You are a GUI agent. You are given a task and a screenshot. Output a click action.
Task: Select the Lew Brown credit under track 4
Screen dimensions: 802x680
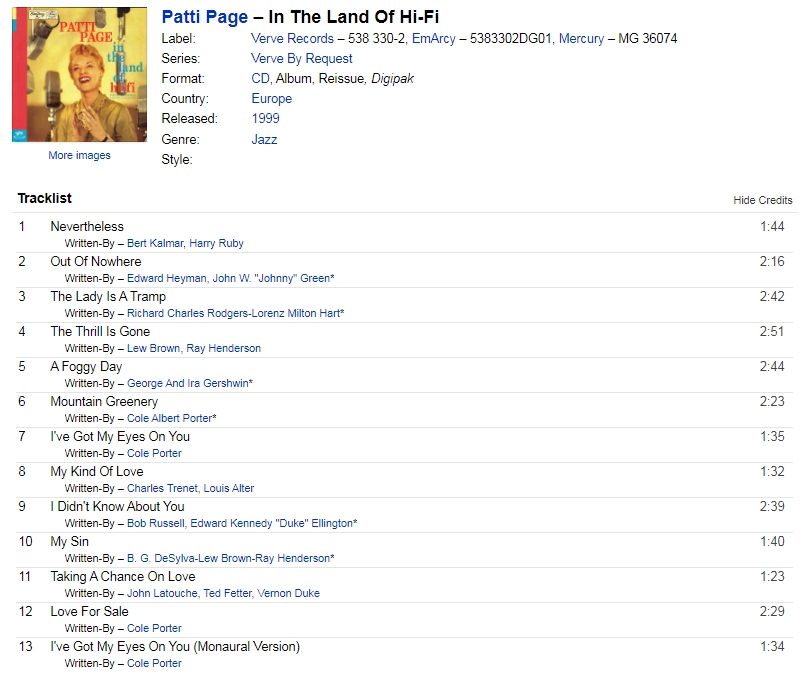coord(153,348)
